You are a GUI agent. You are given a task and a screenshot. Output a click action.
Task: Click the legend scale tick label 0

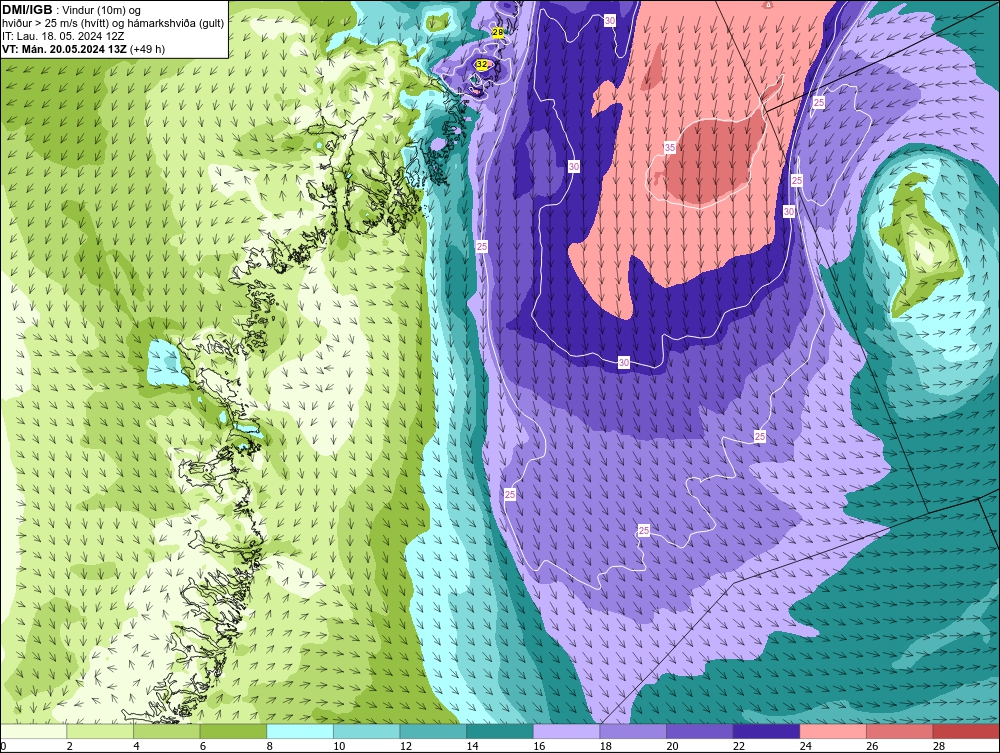click(x=3, y=746)
